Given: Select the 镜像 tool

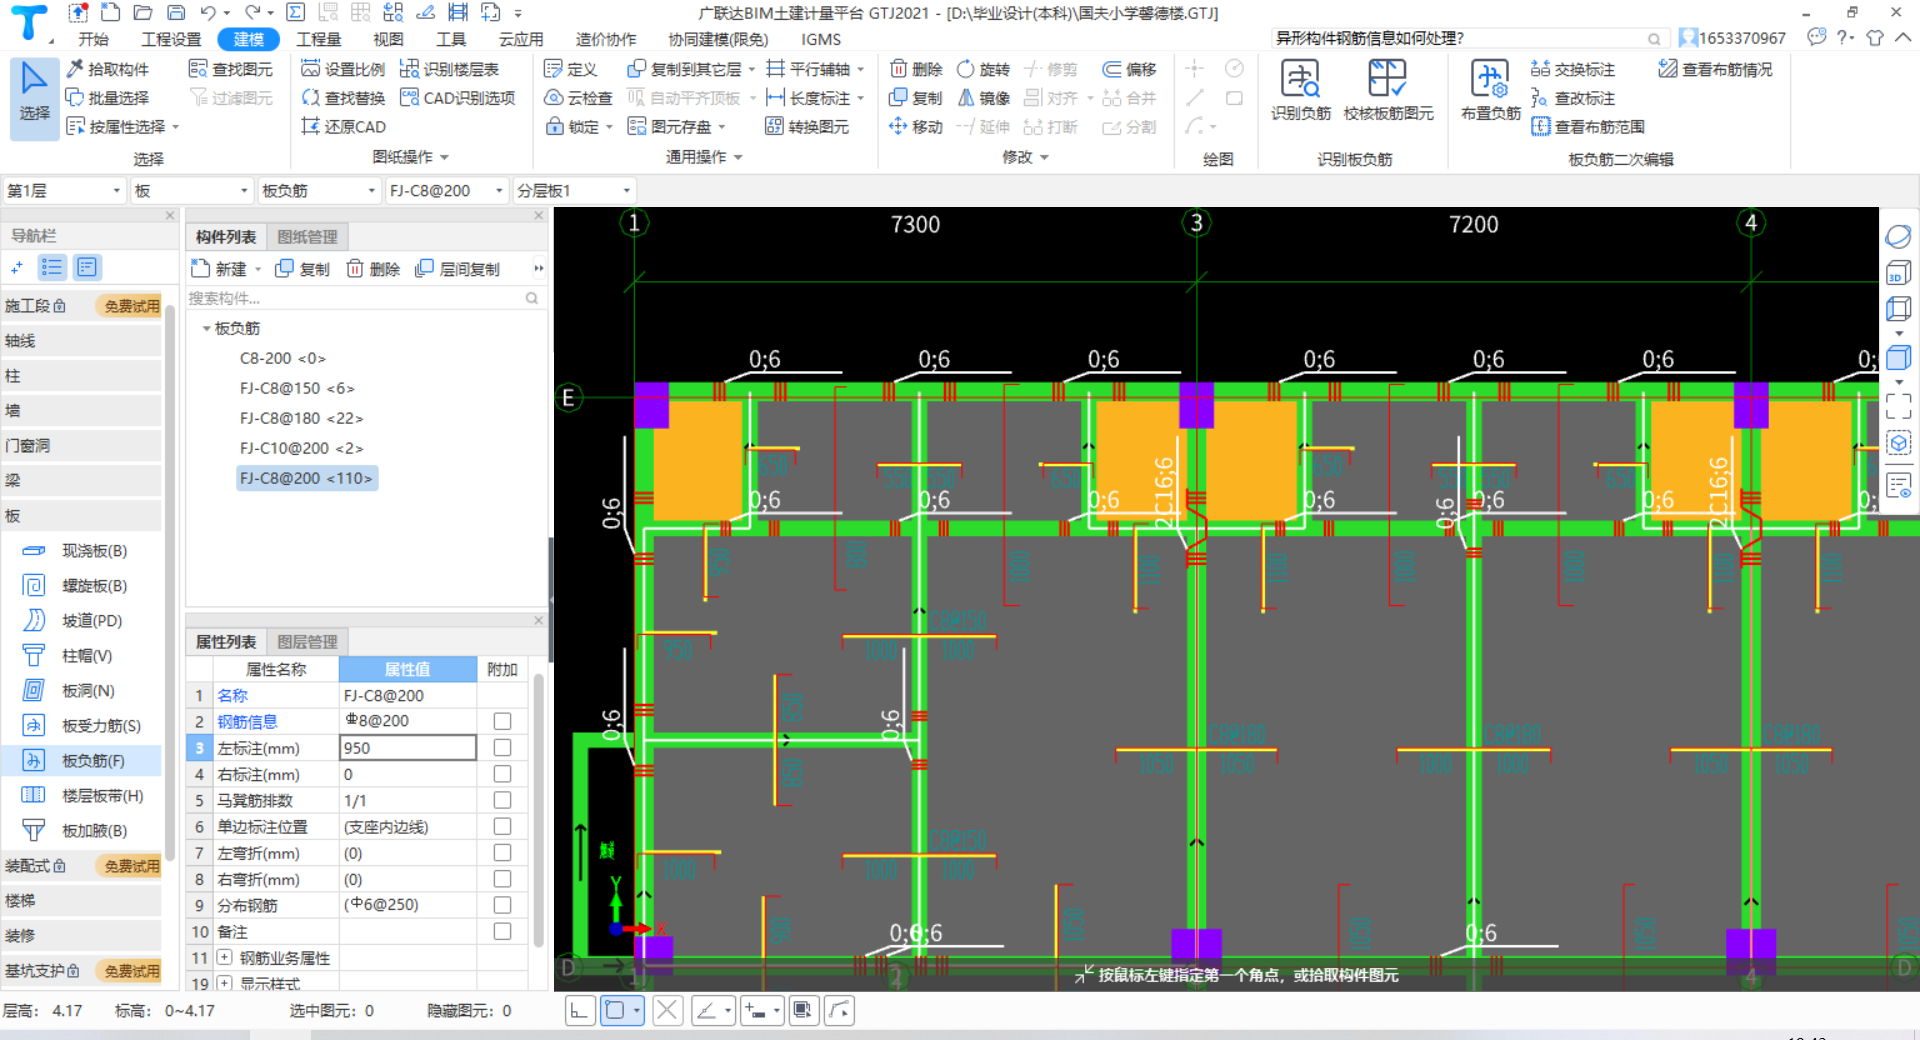Looking at the screenshot, I should click(984, 98).
